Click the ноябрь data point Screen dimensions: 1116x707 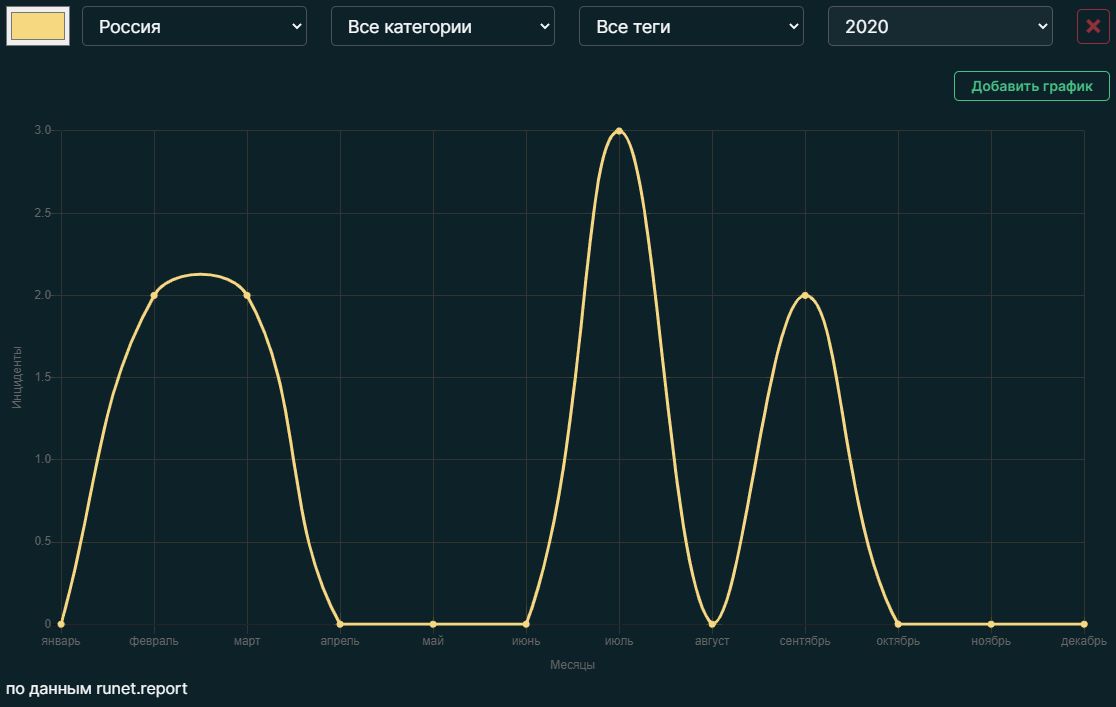(991, 624)
